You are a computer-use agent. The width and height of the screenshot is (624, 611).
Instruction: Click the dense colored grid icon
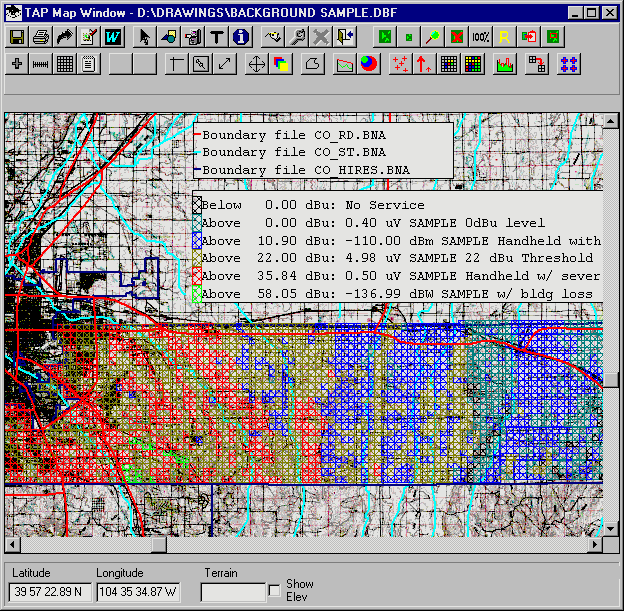coord(473,64)
